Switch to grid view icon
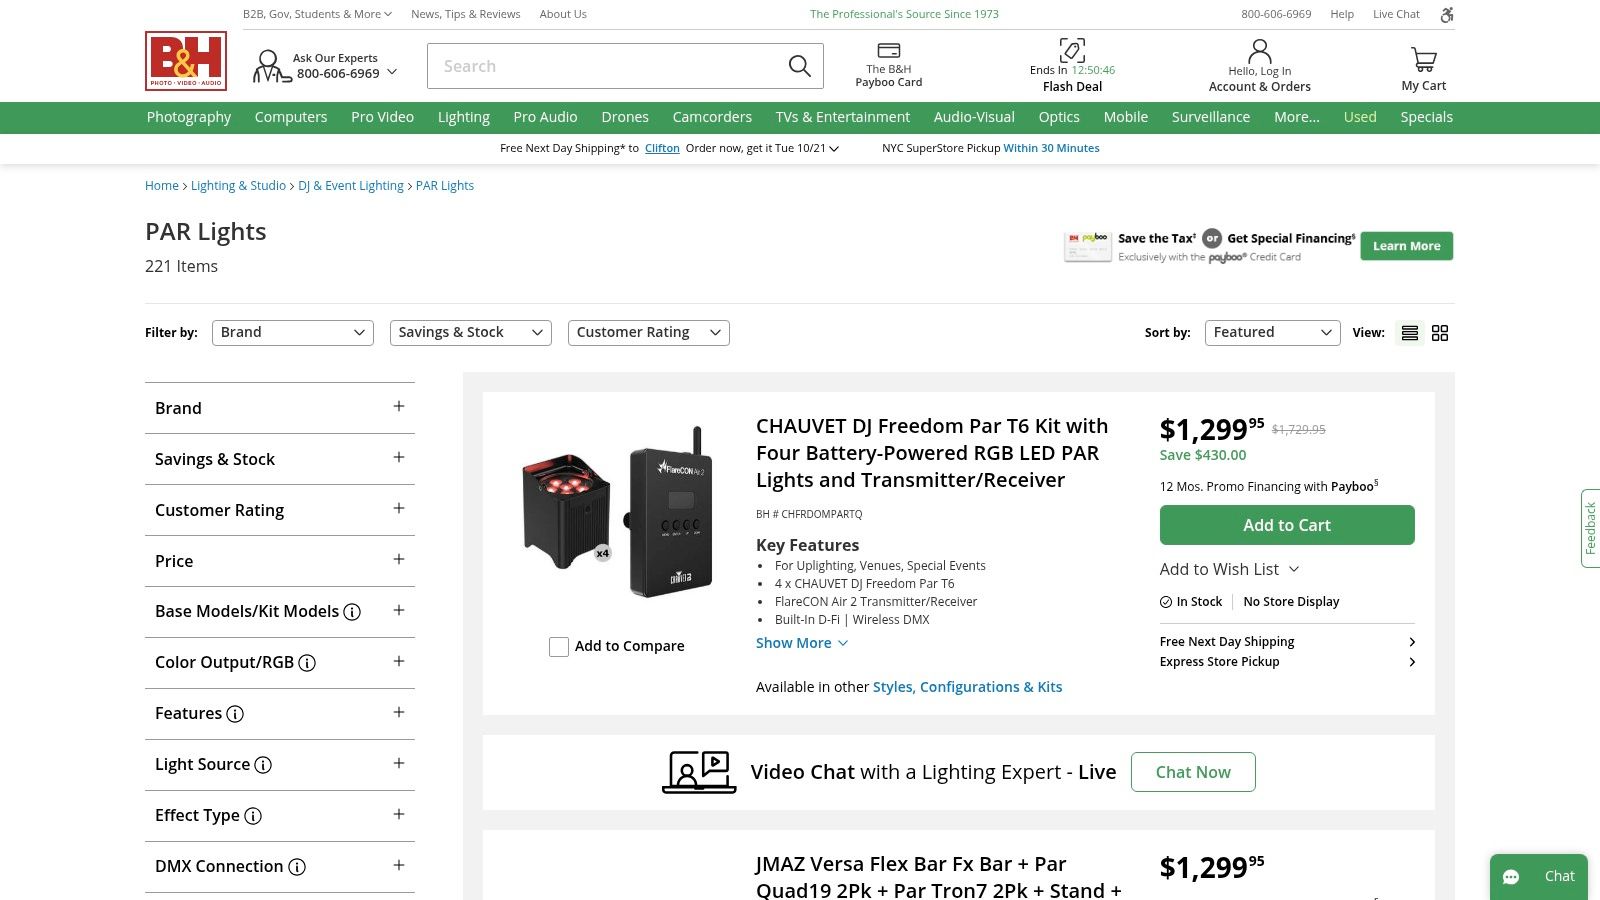 click(1440, 333)
